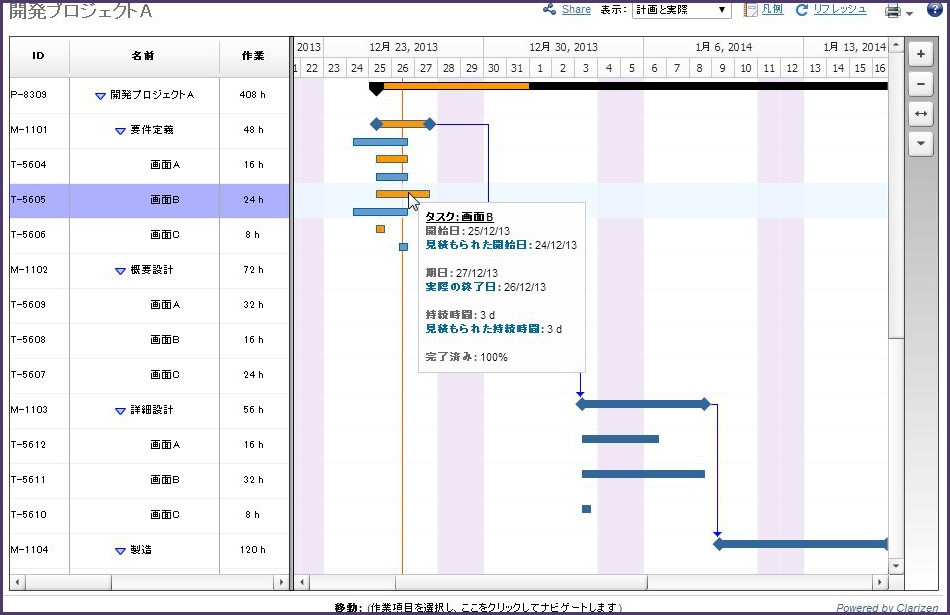Collapse the 開発プロジェクトA root node
The width and height of the screenshot is (950, 615).
point(100,95)
